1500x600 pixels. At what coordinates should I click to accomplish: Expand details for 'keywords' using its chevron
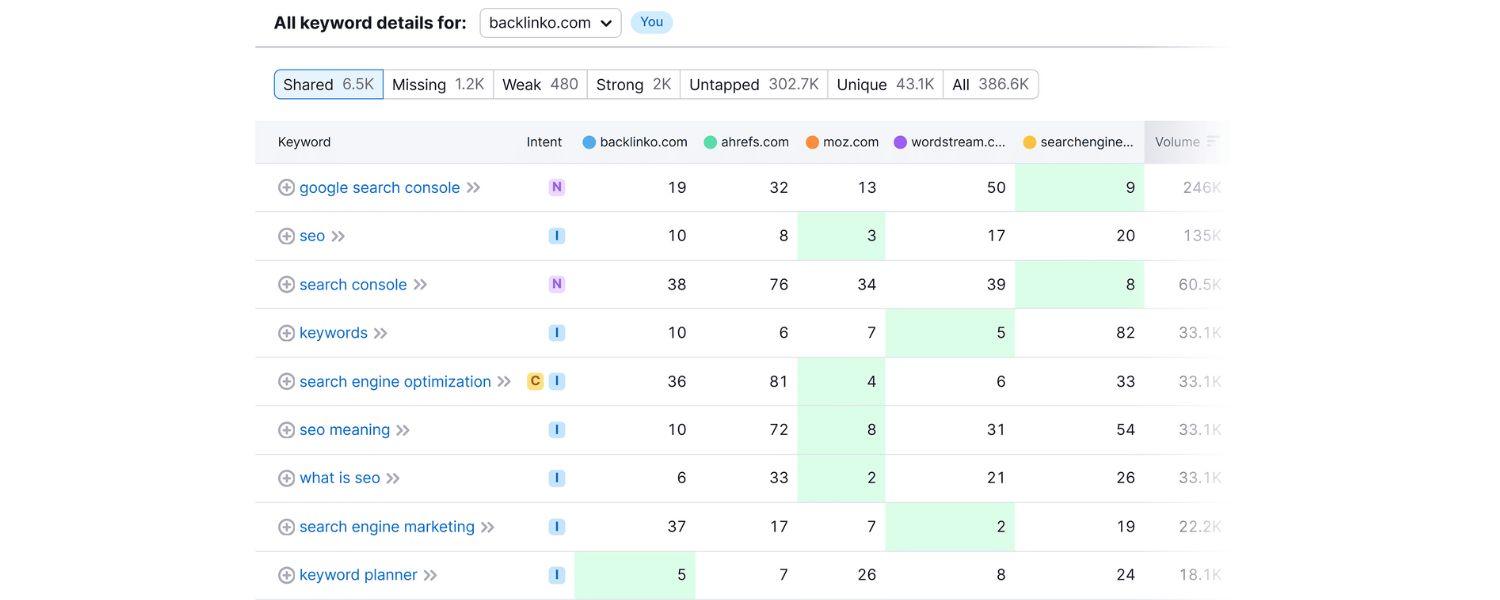(380, 332)
